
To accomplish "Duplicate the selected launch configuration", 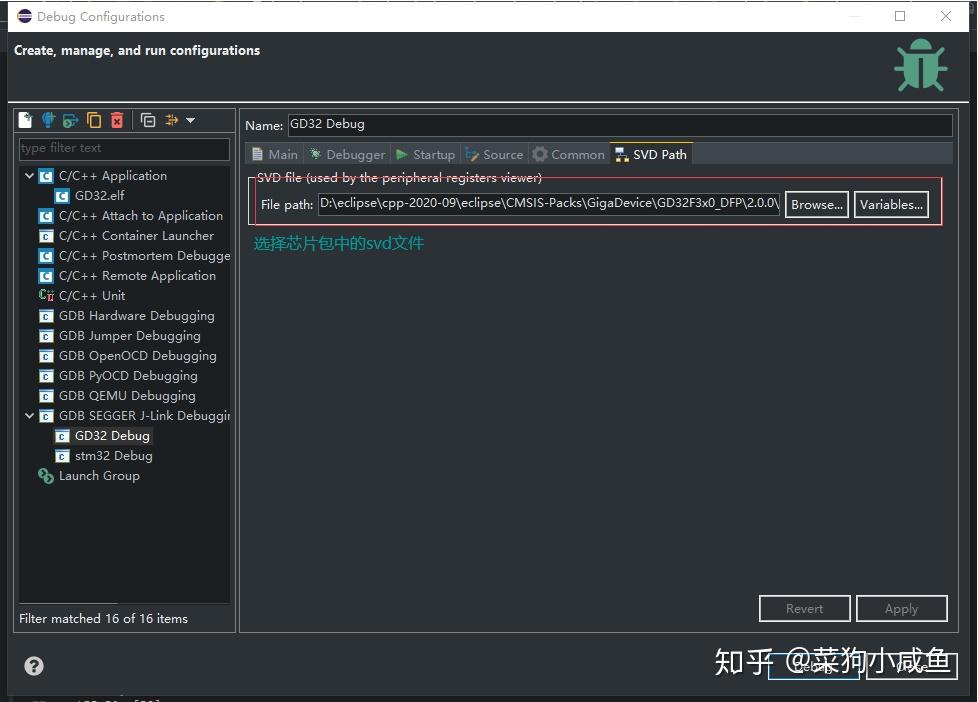I will [x=94, y=120].
